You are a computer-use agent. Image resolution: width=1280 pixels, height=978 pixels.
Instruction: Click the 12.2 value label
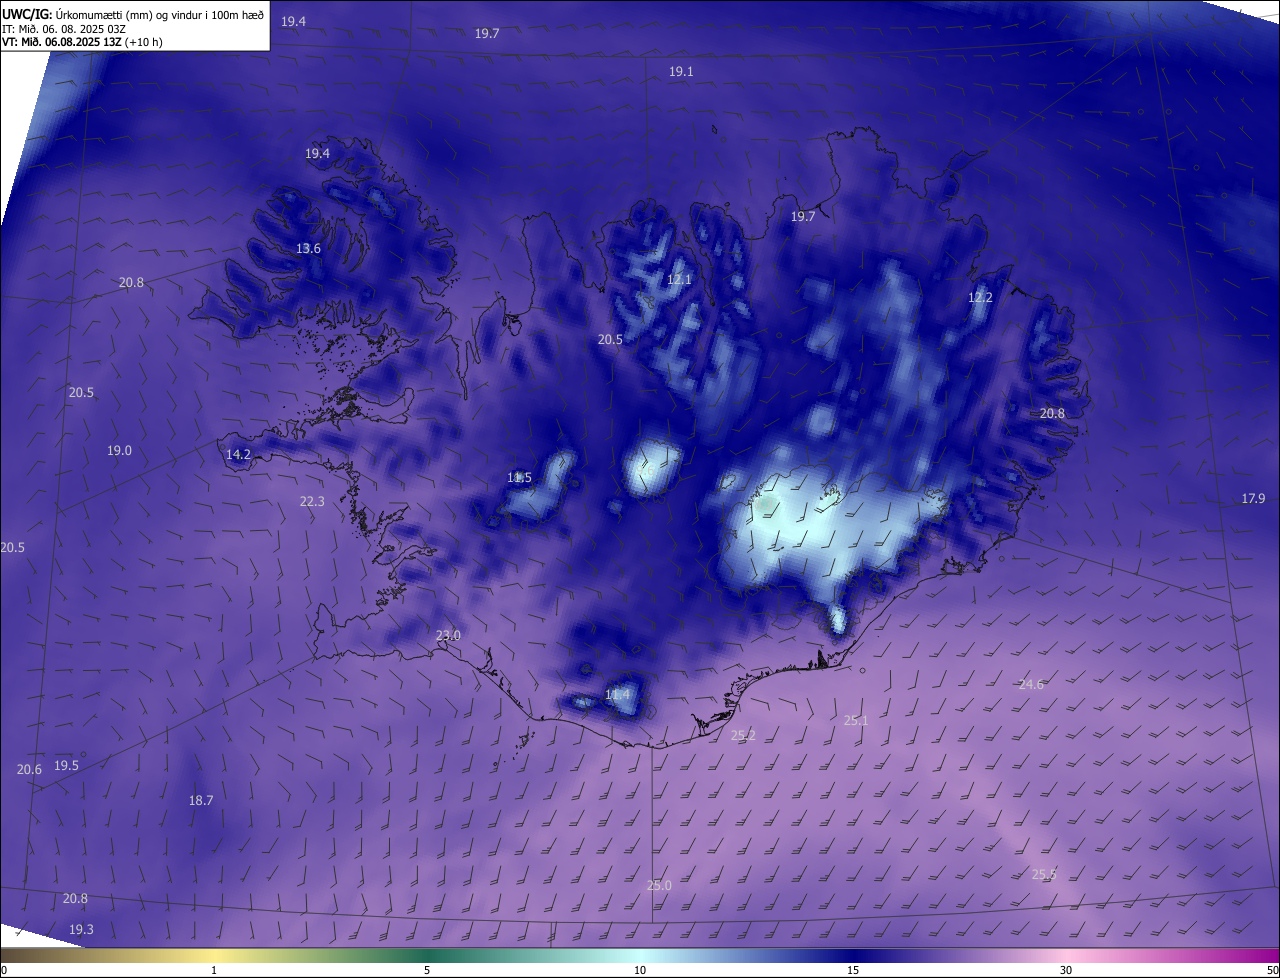pyautogui.click(x=980, y=298)
